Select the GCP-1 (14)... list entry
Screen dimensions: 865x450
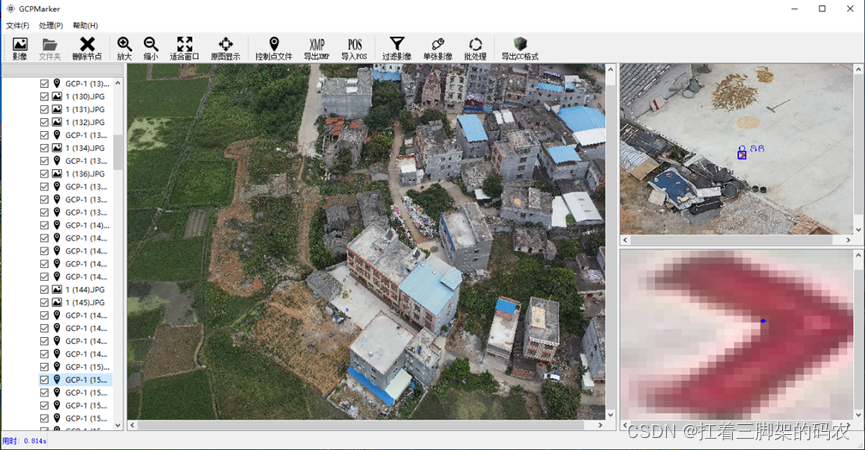(x=87, y=225)
